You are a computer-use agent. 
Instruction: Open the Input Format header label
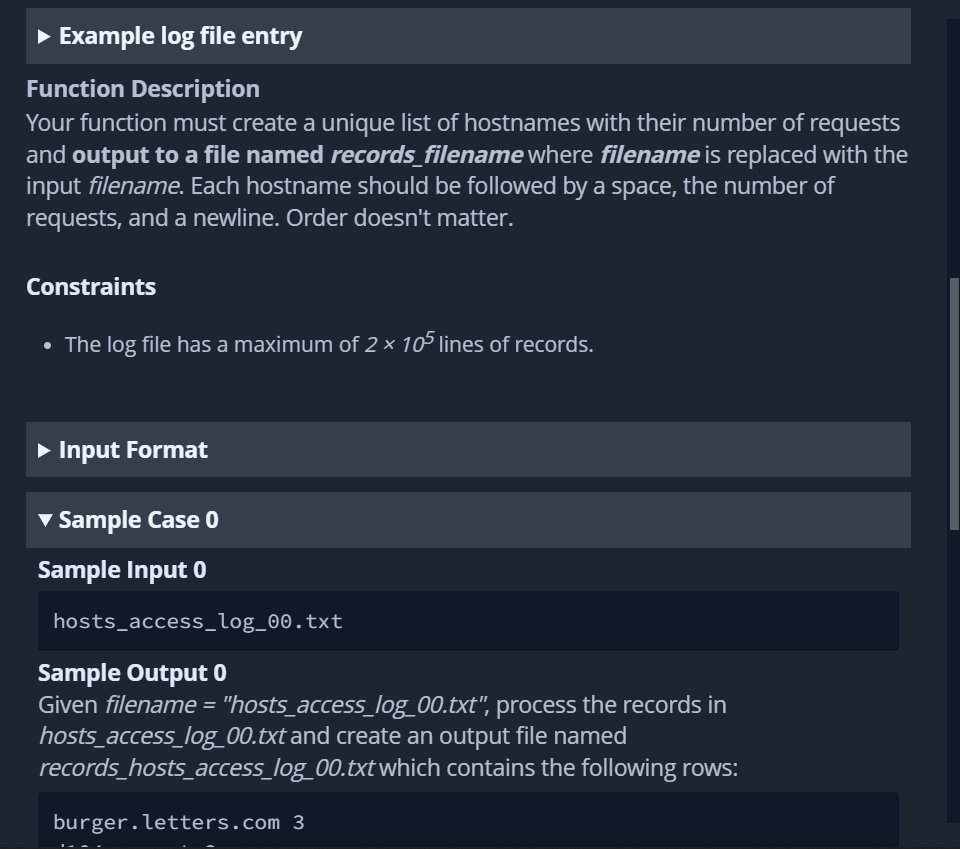point(133,450)
